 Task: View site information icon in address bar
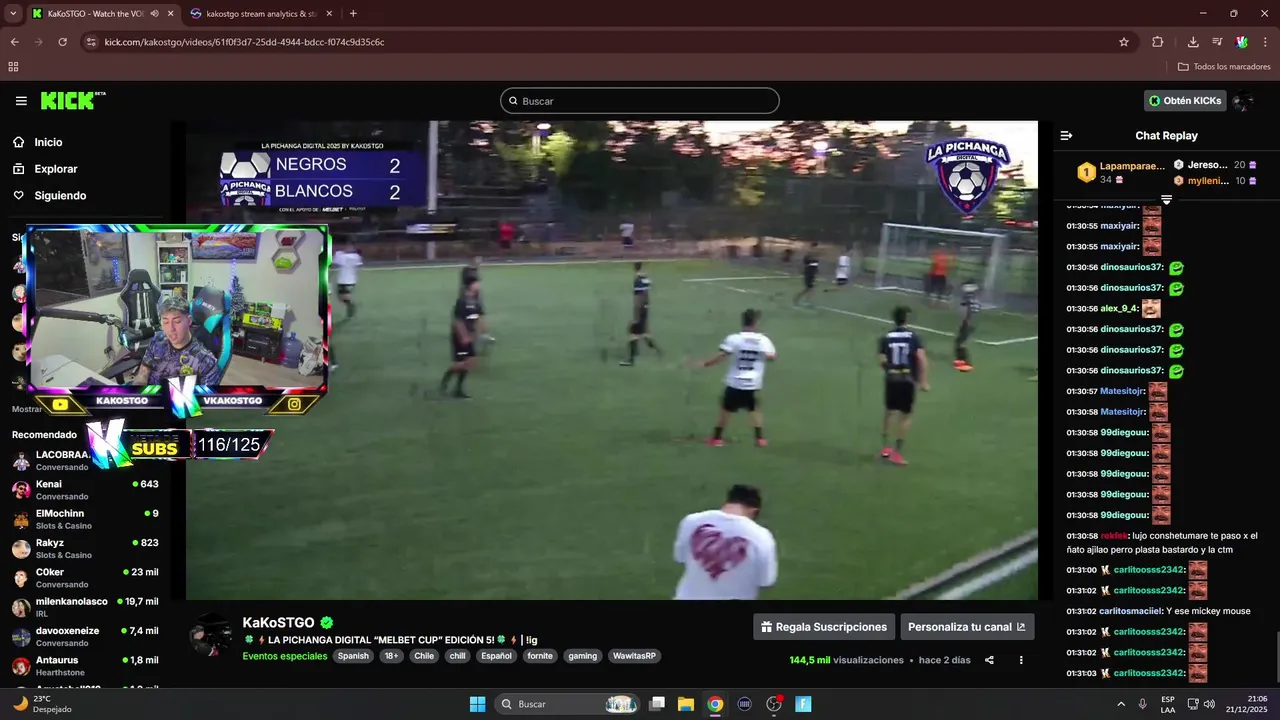click(x=91, y=42)
